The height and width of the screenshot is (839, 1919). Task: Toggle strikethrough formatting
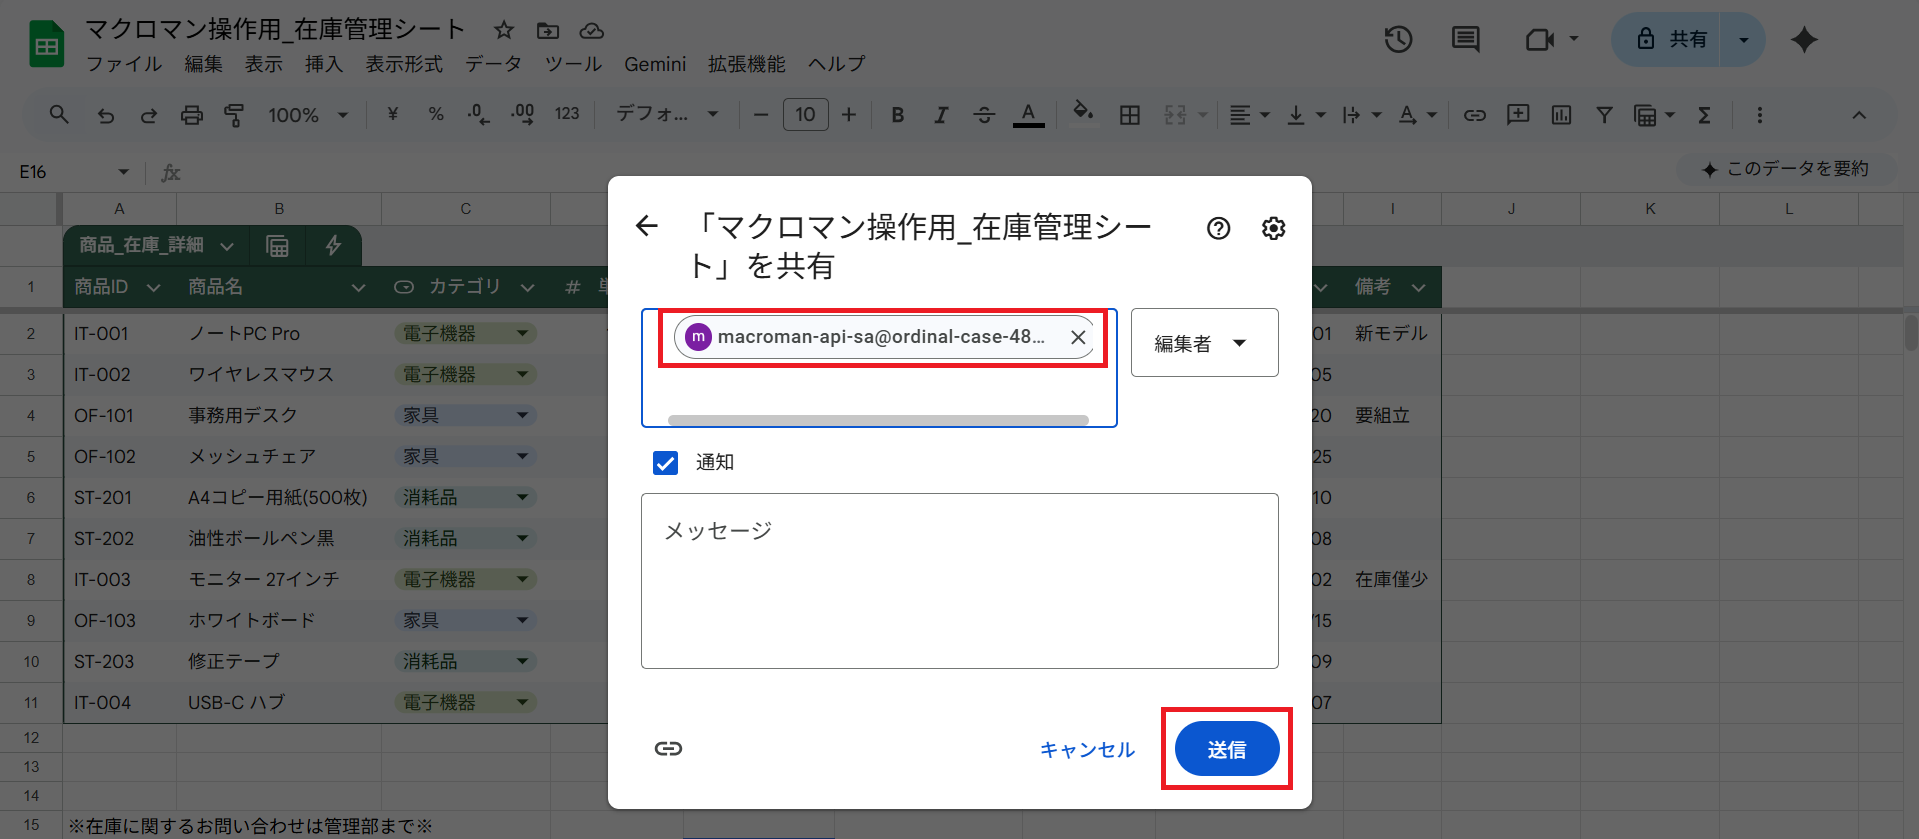[x=984, y=115]
